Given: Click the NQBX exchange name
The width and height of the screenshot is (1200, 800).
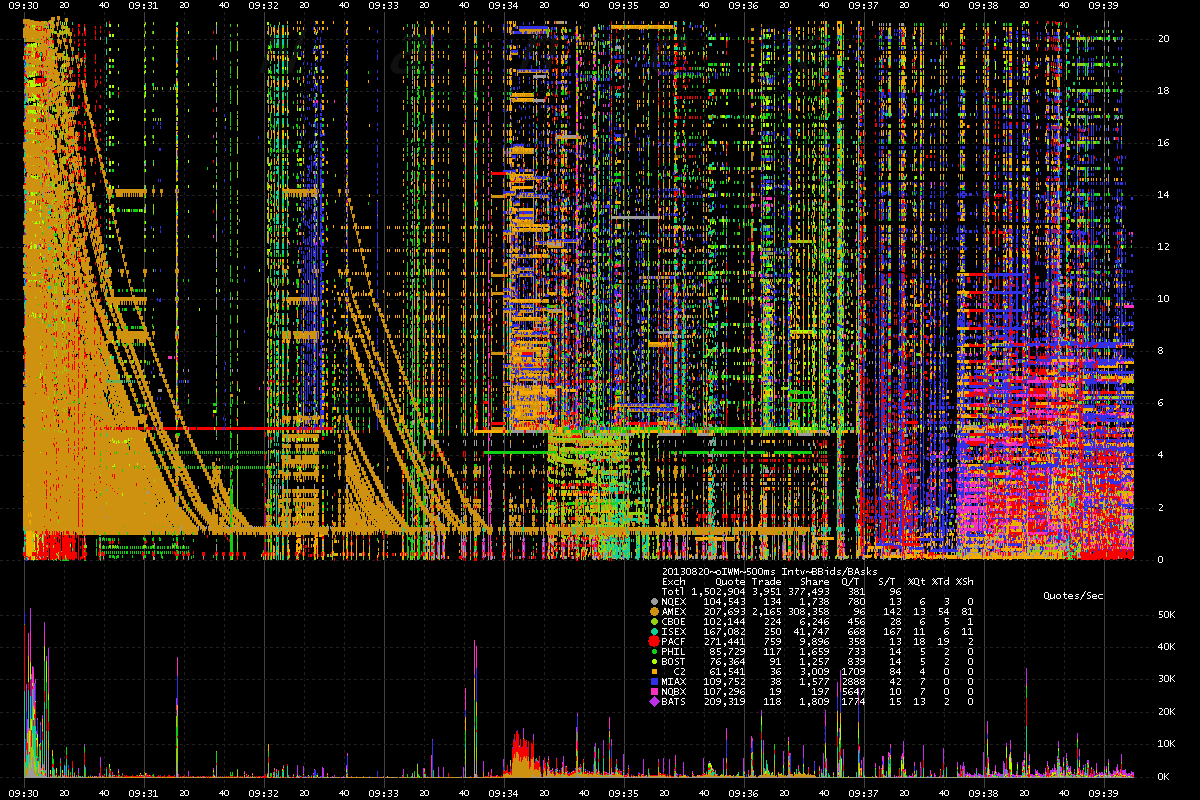Looking at the screenshot, I should [x=674, y=691].
